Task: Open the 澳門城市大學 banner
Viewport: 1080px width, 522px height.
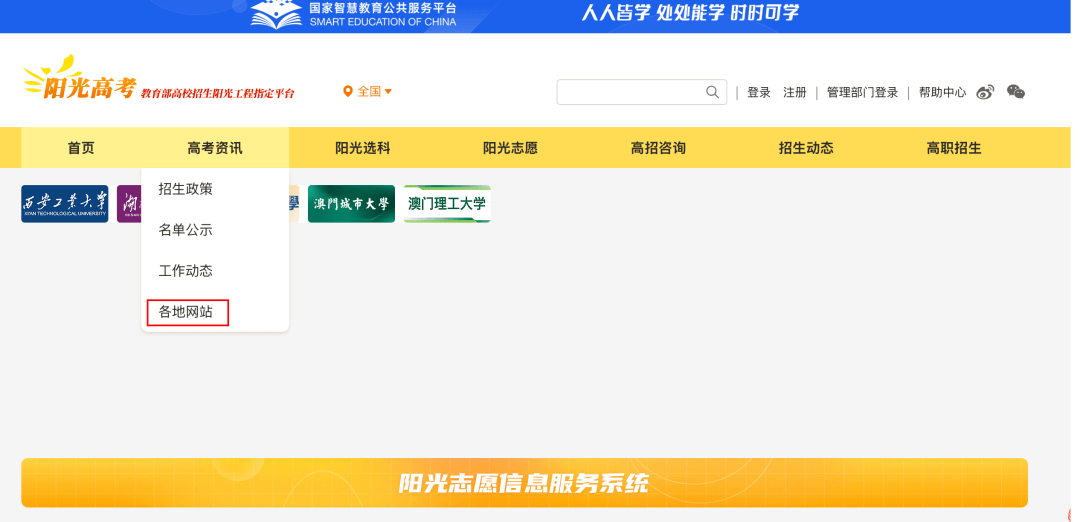Action: tap(351, 204)
